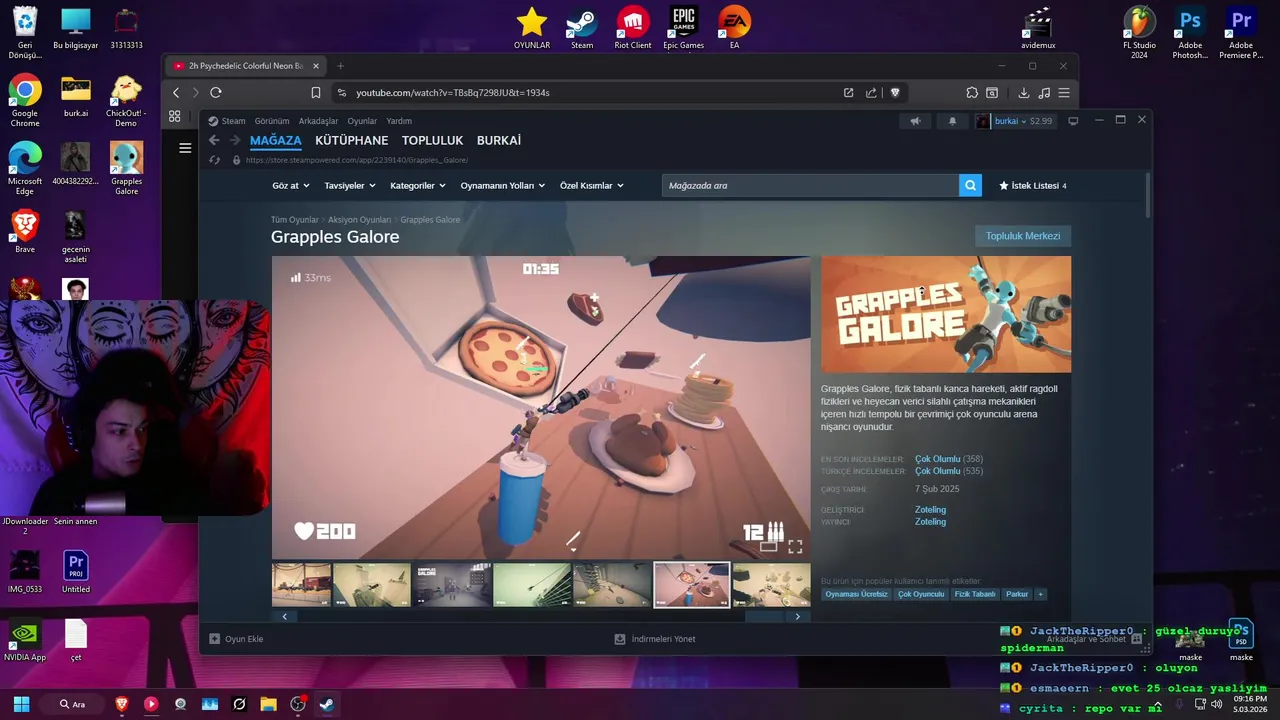Expand the Özel Kısımlar dropdown

(x=592, y=186)
